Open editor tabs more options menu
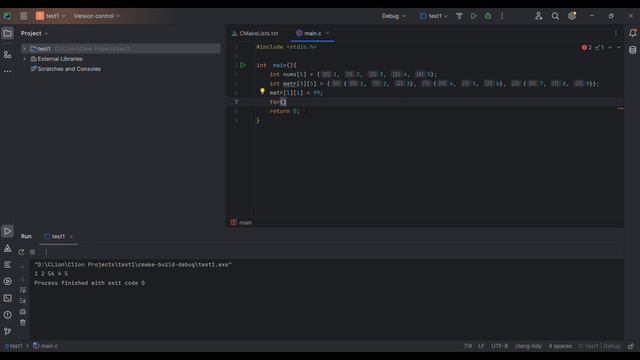This screenshot has height=360, width=640. [x=616, y=33]
